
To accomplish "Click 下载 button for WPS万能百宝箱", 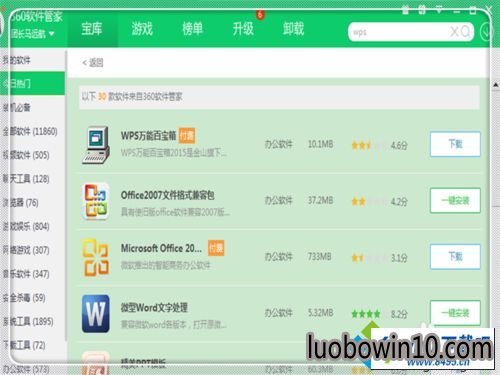I will [455, 144].
